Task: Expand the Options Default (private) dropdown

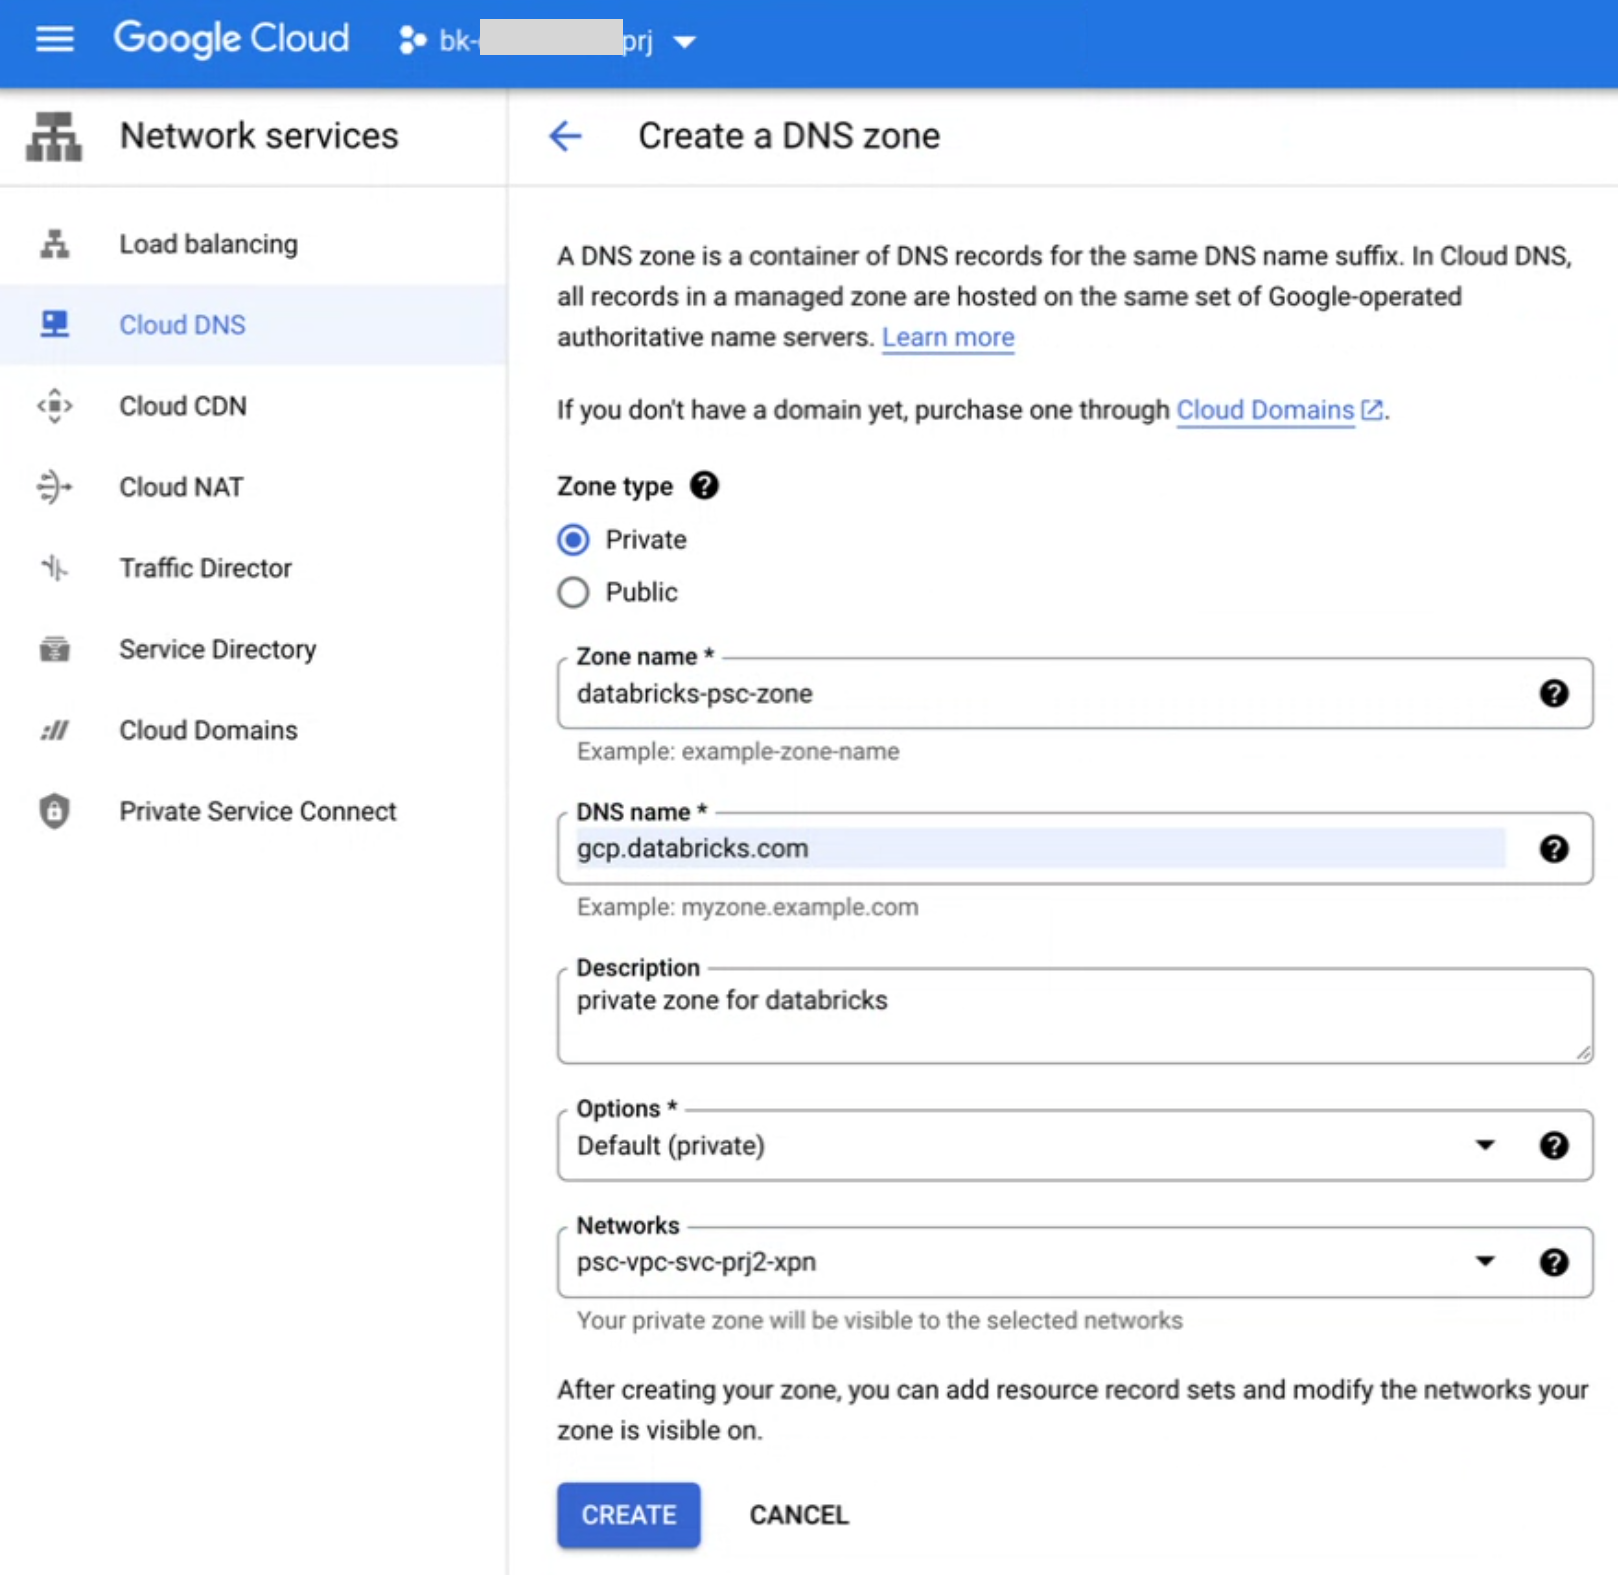Action: click(x=1485, y=1145)
